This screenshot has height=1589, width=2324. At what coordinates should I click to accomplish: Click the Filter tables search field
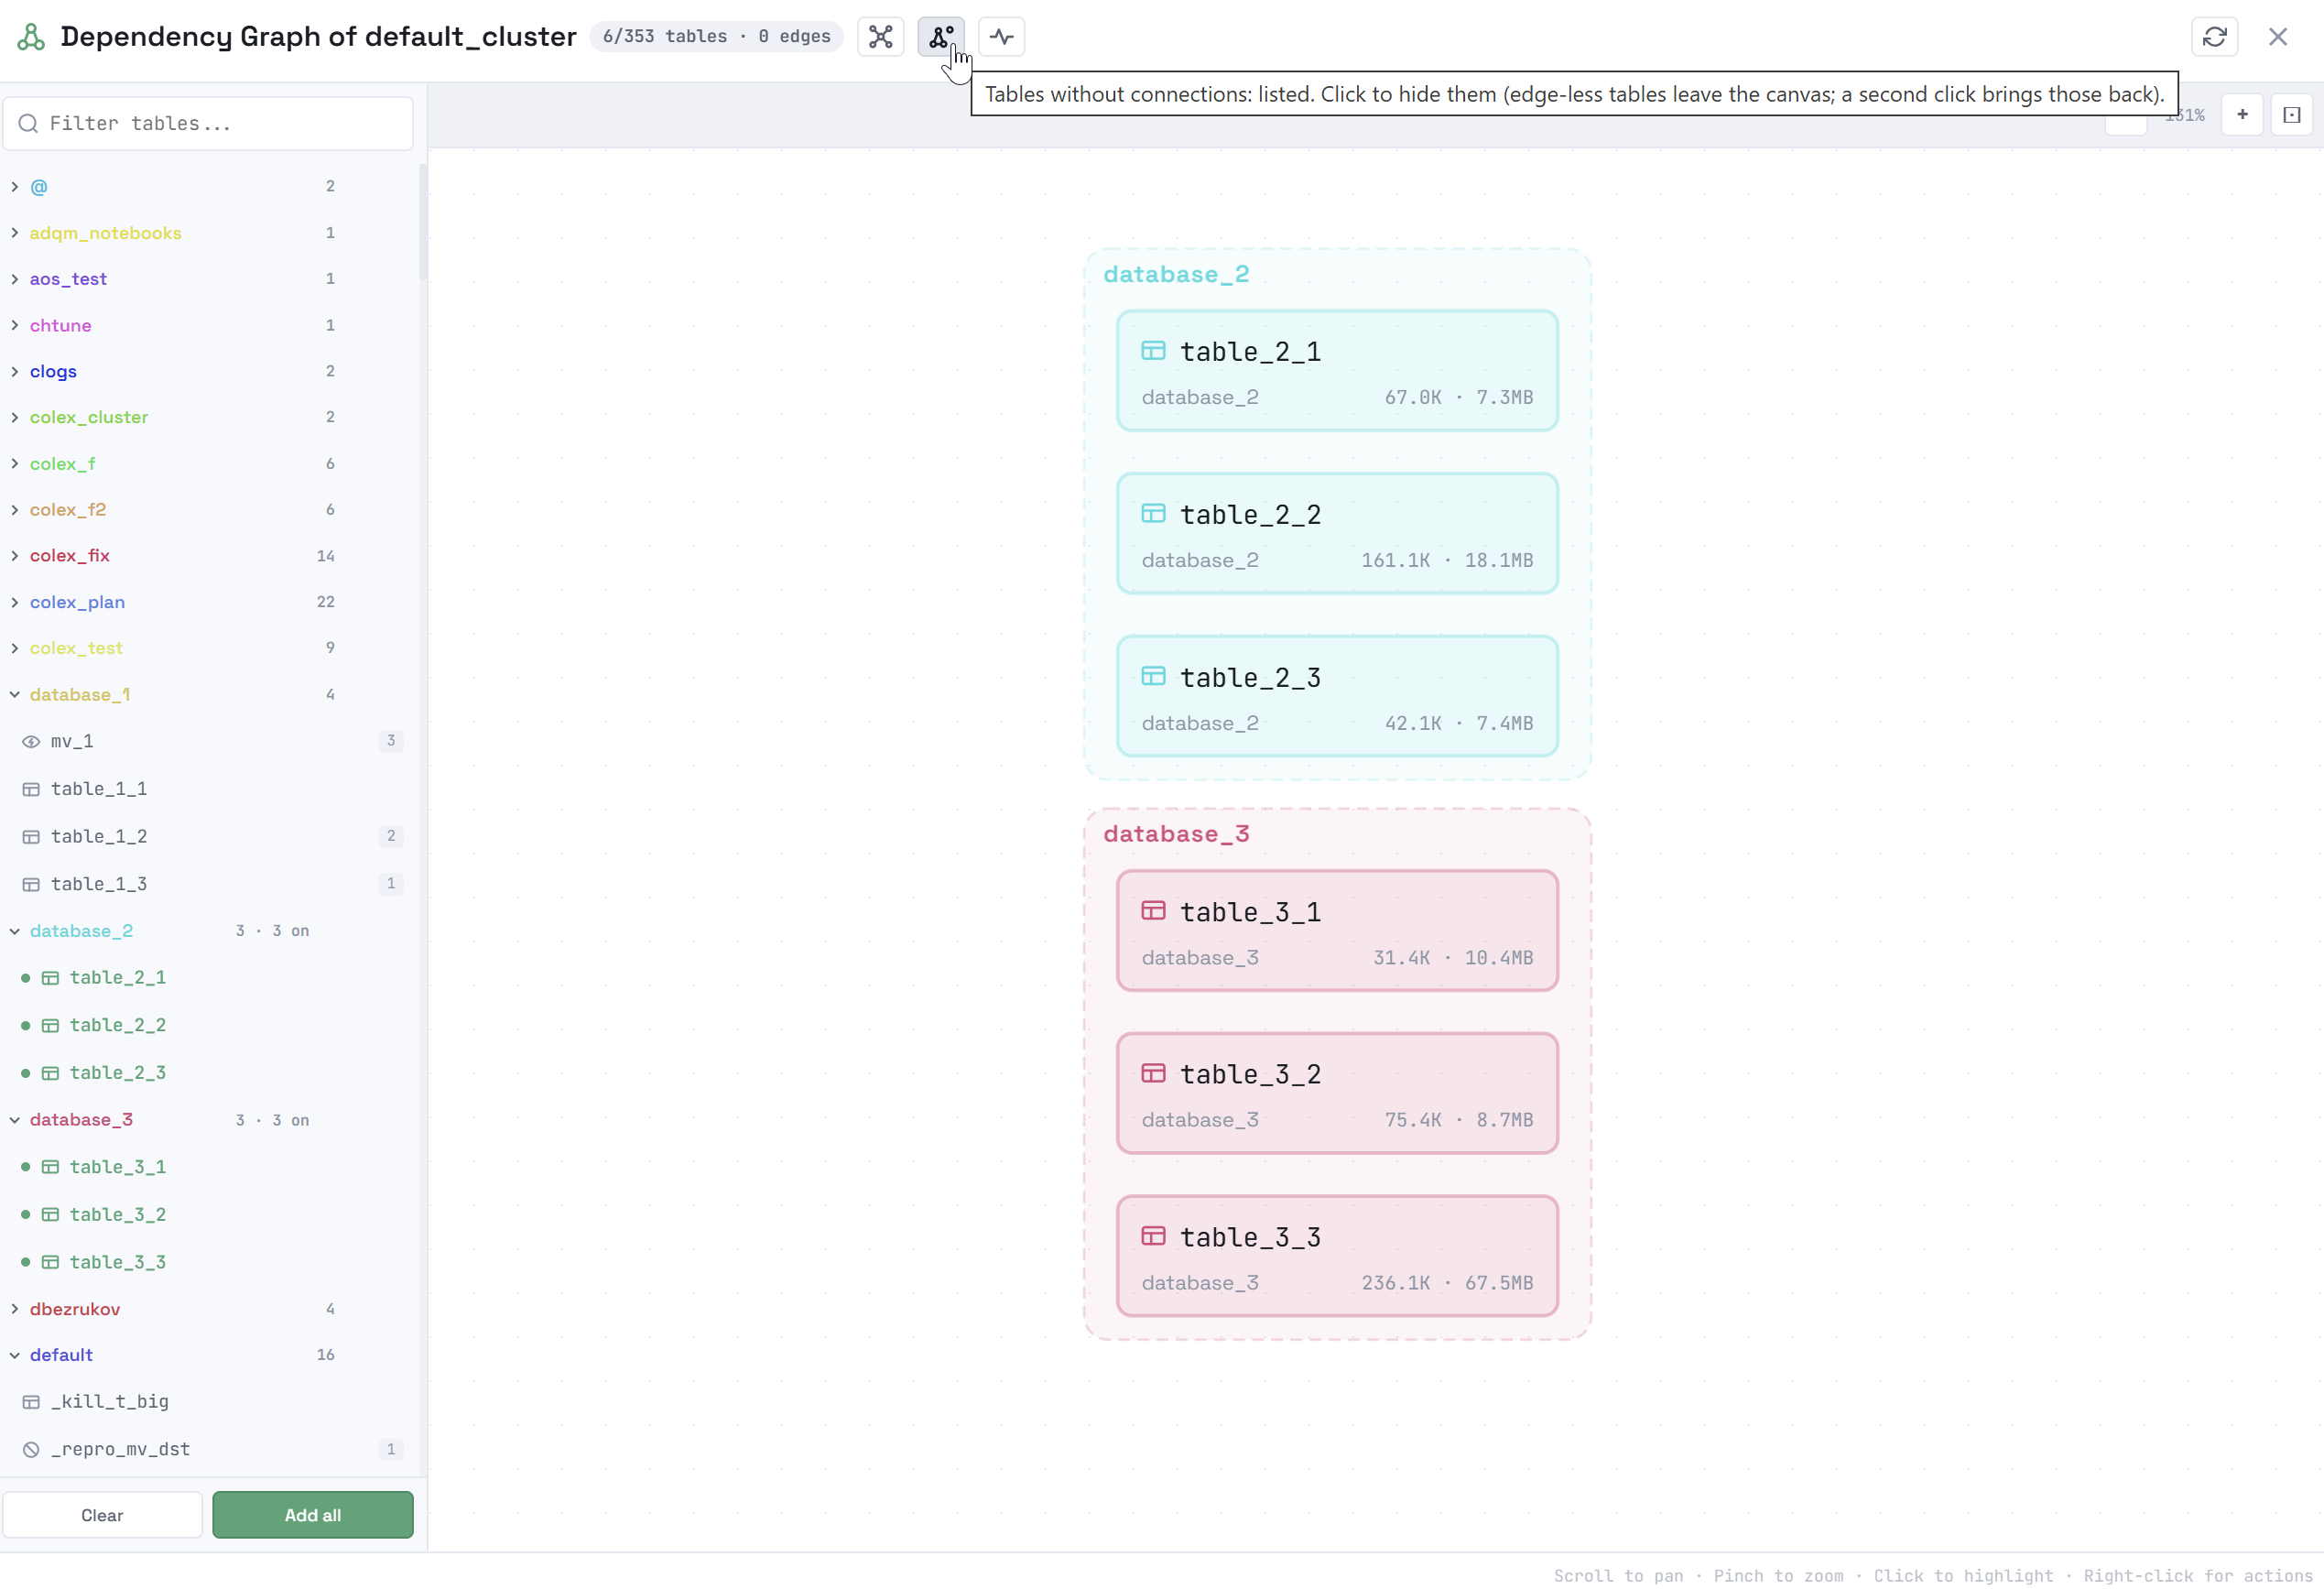pos(208,123)
